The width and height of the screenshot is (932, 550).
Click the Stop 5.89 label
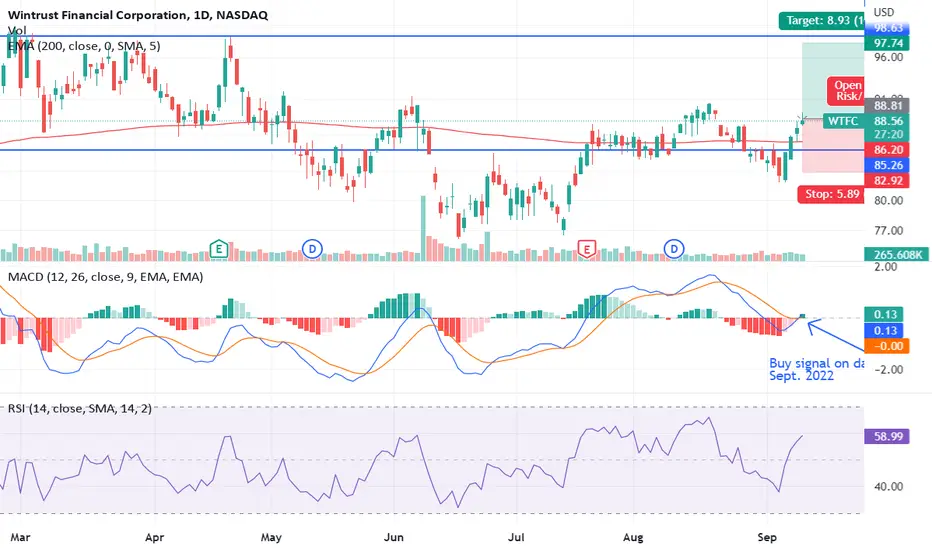point(831,194)
